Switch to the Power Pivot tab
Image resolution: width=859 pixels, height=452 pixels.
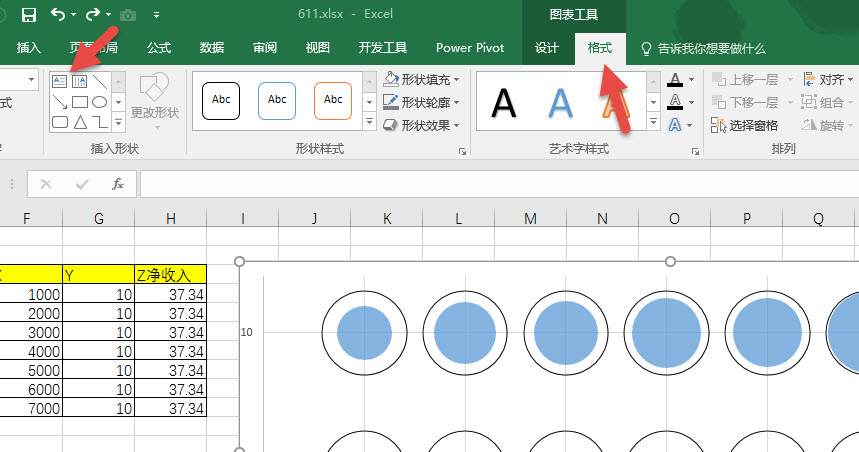pos(470,48)
